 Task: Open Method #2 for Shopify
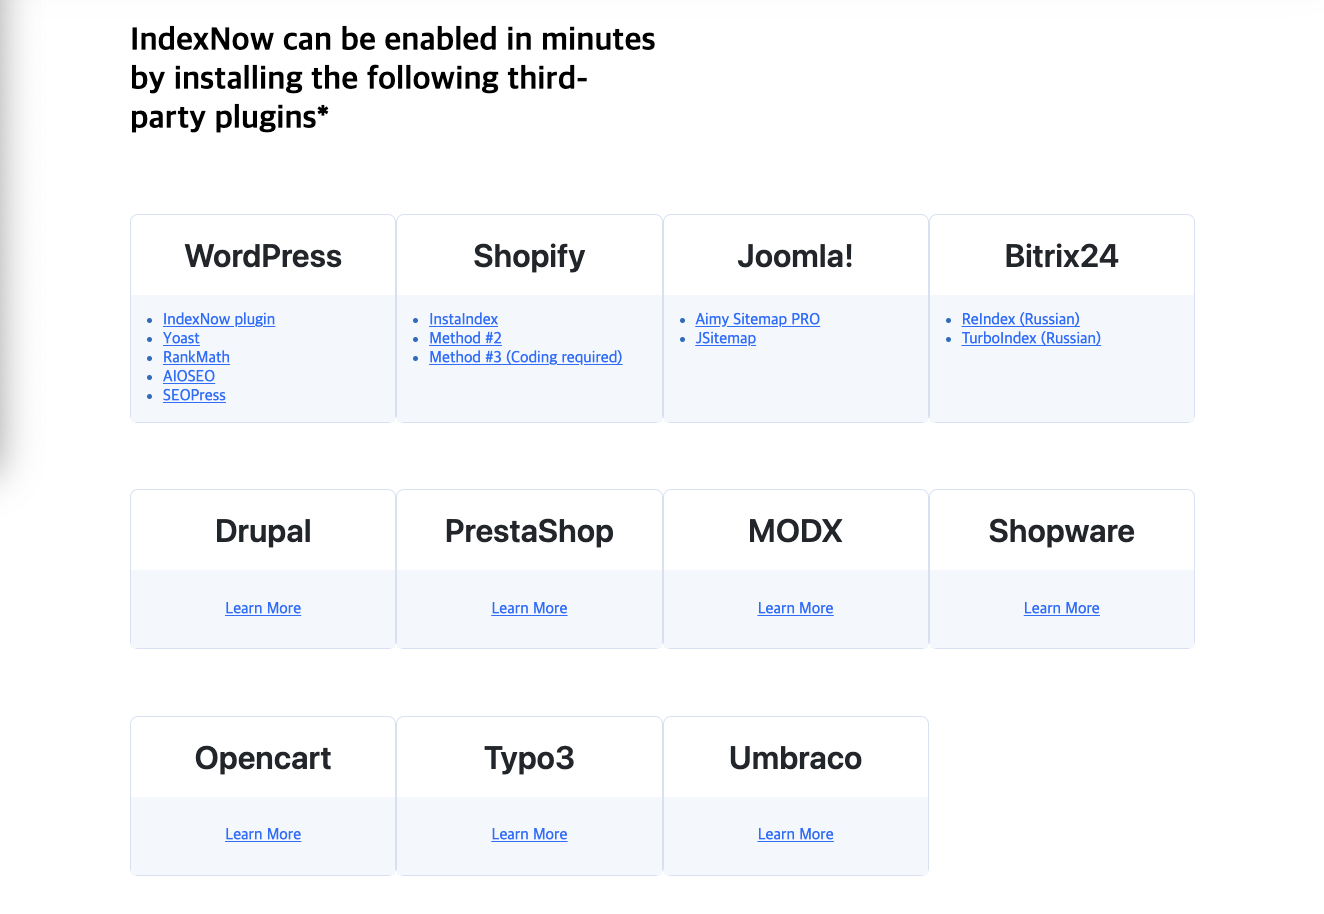click(465, 338)
